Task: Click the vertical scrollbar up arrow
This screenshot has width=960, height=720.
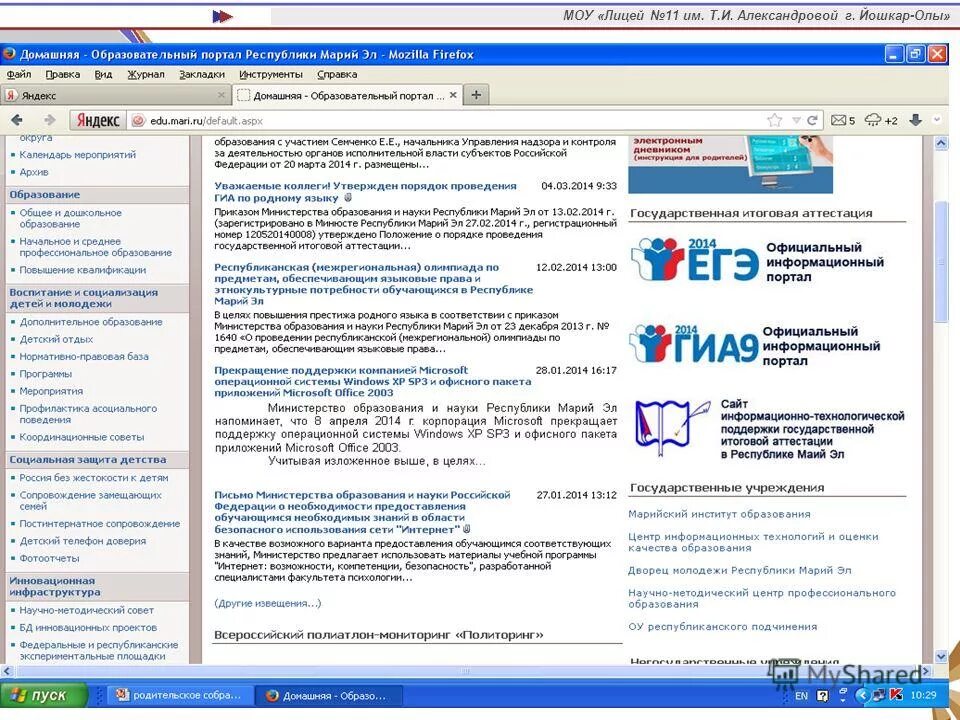Action: point(941,143)
